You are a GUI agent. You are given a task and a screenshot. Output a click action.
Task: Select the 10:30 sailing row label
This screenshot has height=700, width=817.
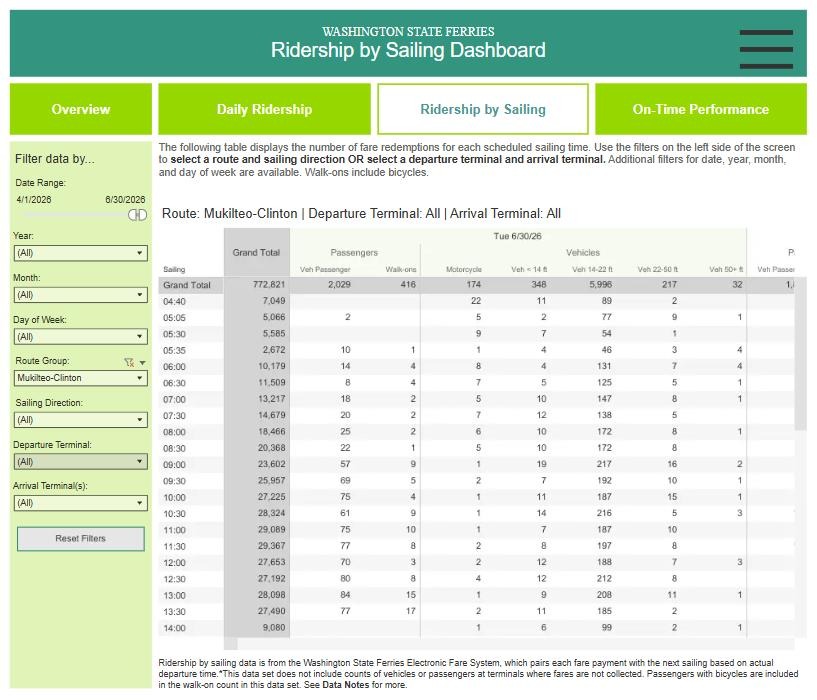click(174, 514)
